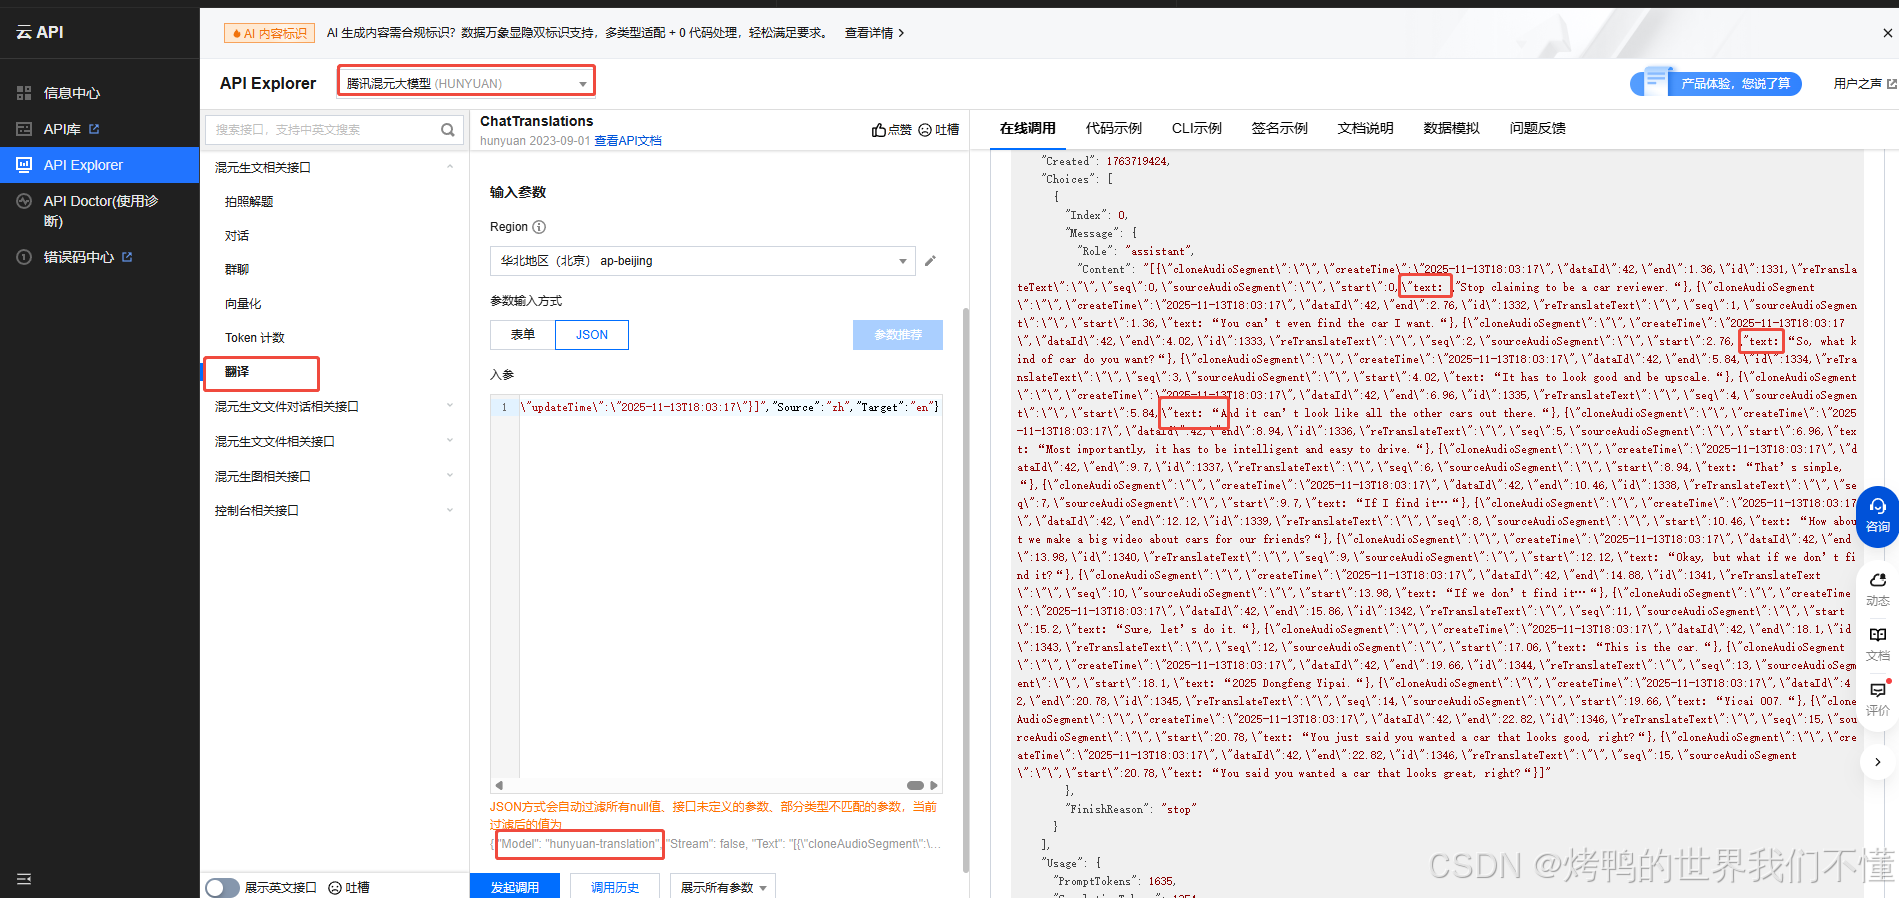Collapse the sidebar with bottom menu icon

coord(24,879)
